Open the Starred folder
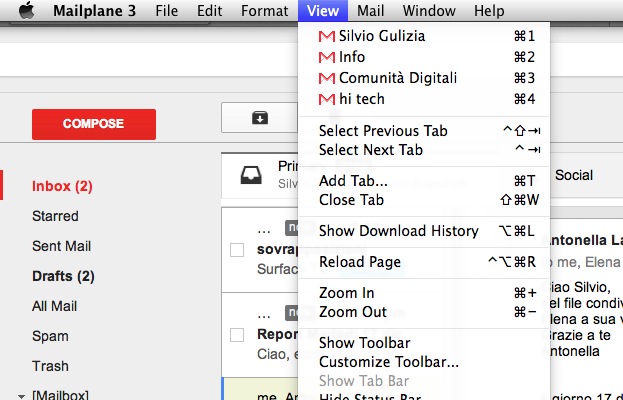Viewport: 623px width, 400px height. (x=55, y=216)
